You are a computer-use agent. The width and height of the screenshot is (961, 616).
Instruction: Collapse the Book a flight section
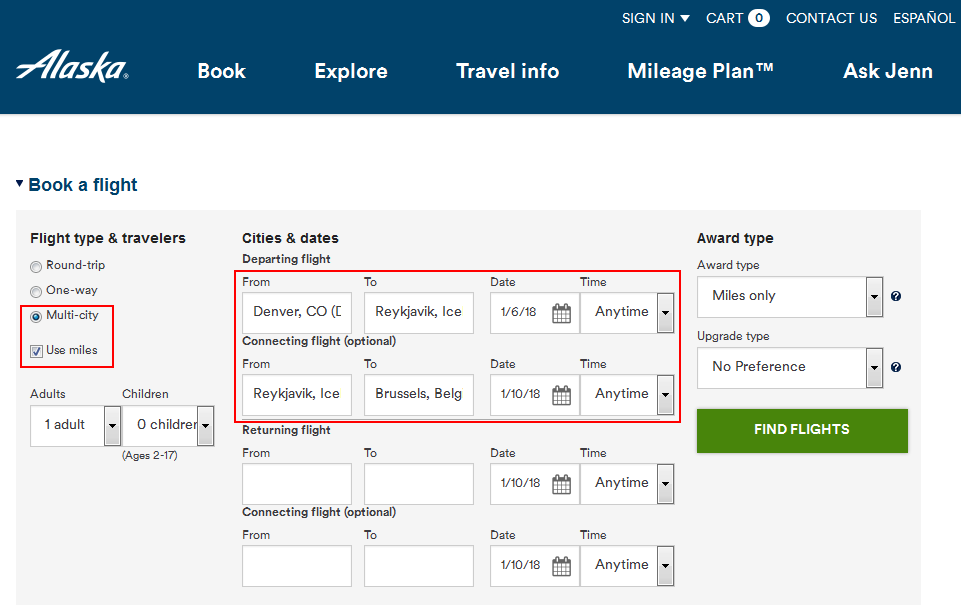click(77, 184)
